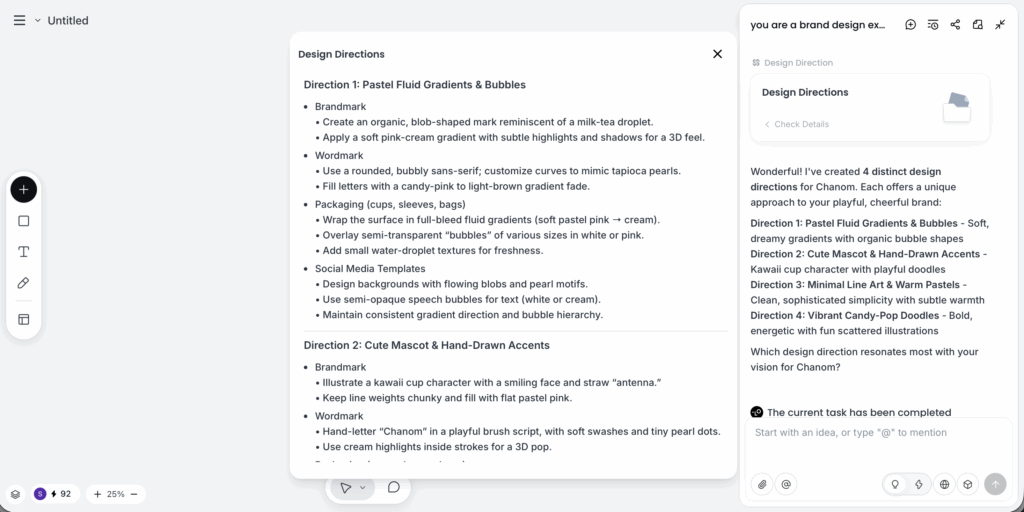Collapse the chat panel
The image size is (1024, 512).
tap(1000, 25)
